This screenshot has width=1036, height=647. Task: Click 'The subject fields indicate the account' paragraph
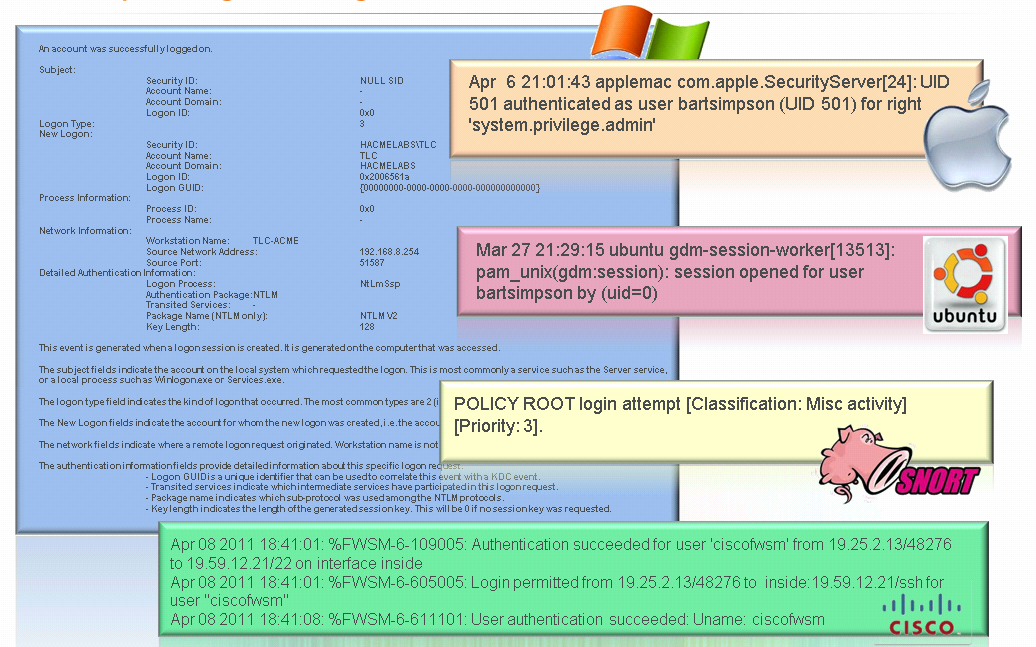click(353, 375)
